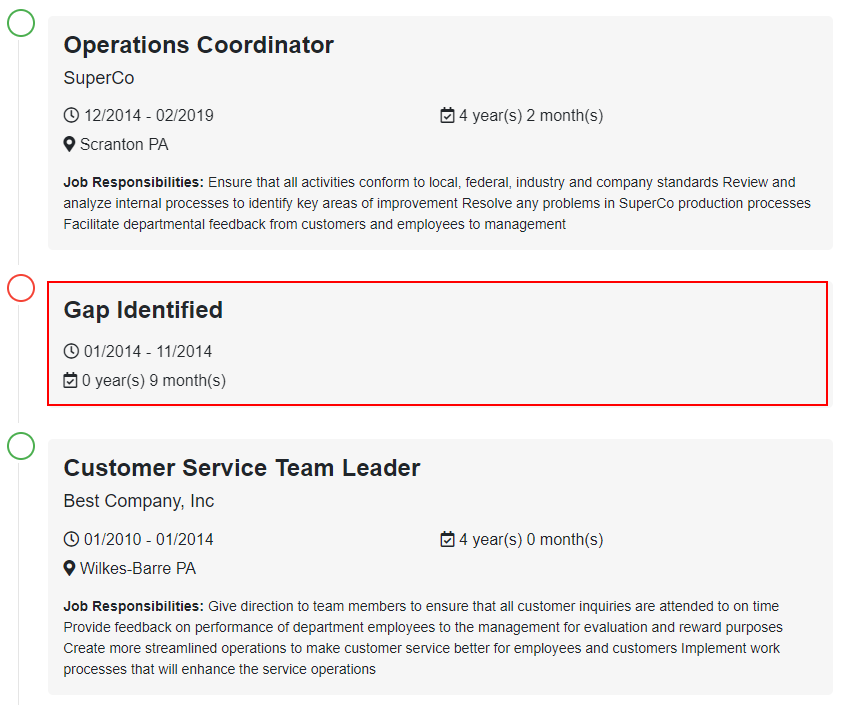The width and height of the screenshot is (844, 705).
Task: Click the location pin beside Scranton PA
Action: pyautogui.click(x=69, y=144)
